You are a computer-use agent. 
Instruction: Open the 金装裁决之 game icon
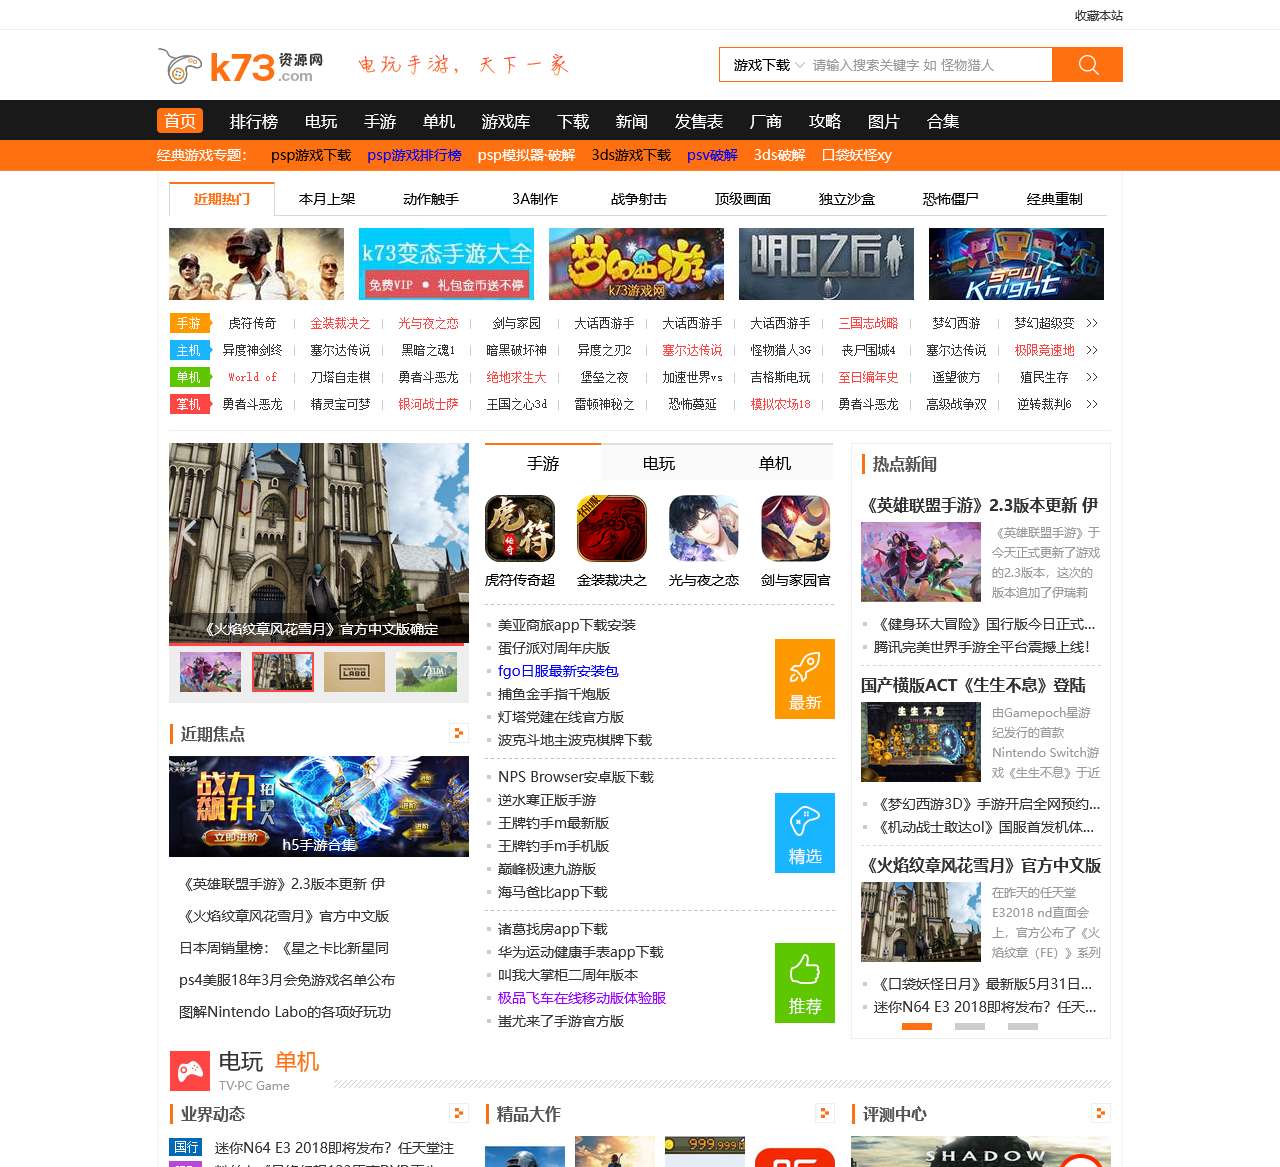(x=612, y=529)
